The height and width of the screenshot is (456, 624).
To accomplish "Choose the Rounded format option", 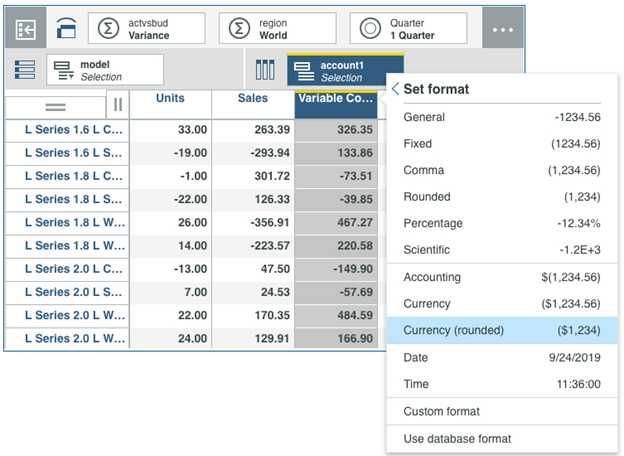I will pyautogui.click(x=502, y=197).
